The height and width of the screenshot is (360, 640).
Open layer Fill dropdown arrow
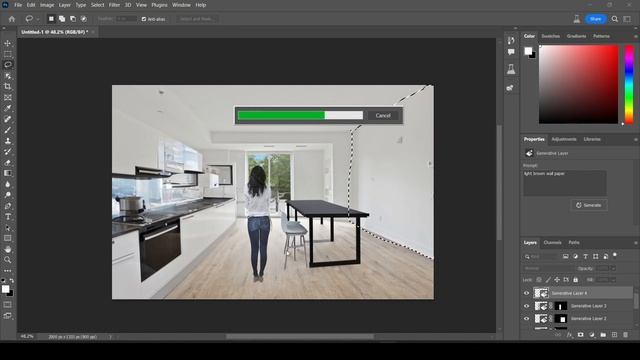point(613,280)
